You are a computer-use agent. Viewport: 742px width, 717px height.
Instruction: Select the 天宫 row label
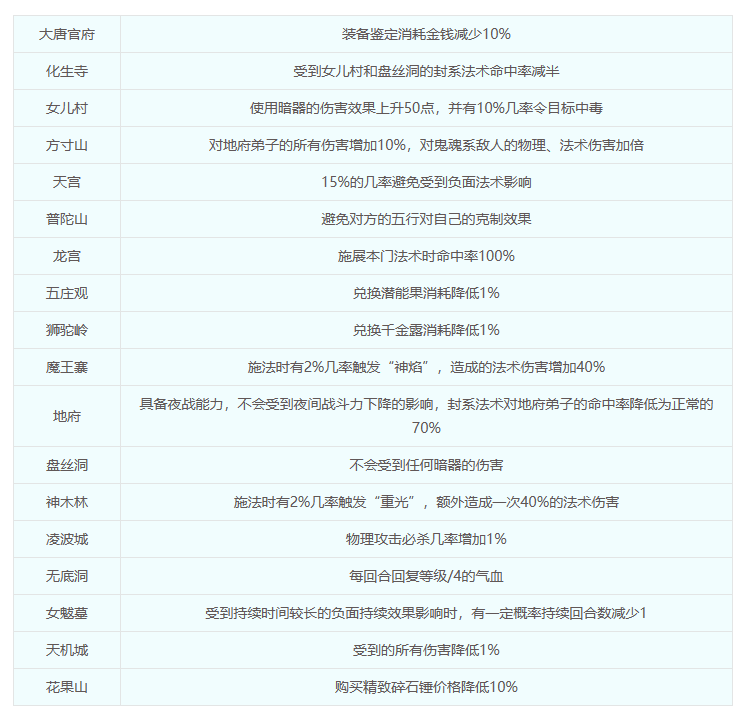67,182
